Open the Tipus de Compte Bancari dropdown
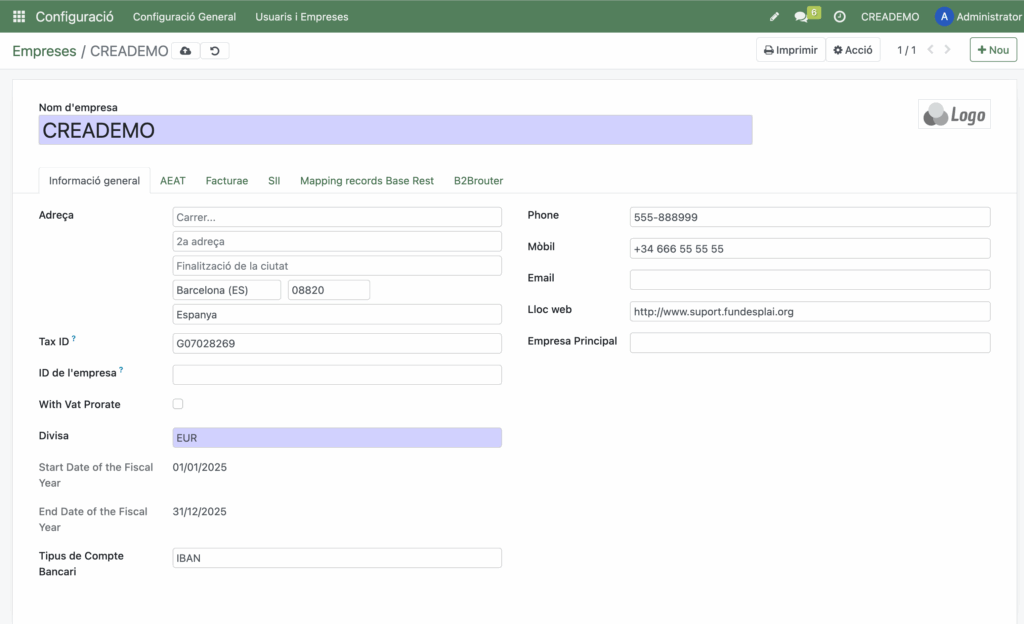 (x=337, y=558)
